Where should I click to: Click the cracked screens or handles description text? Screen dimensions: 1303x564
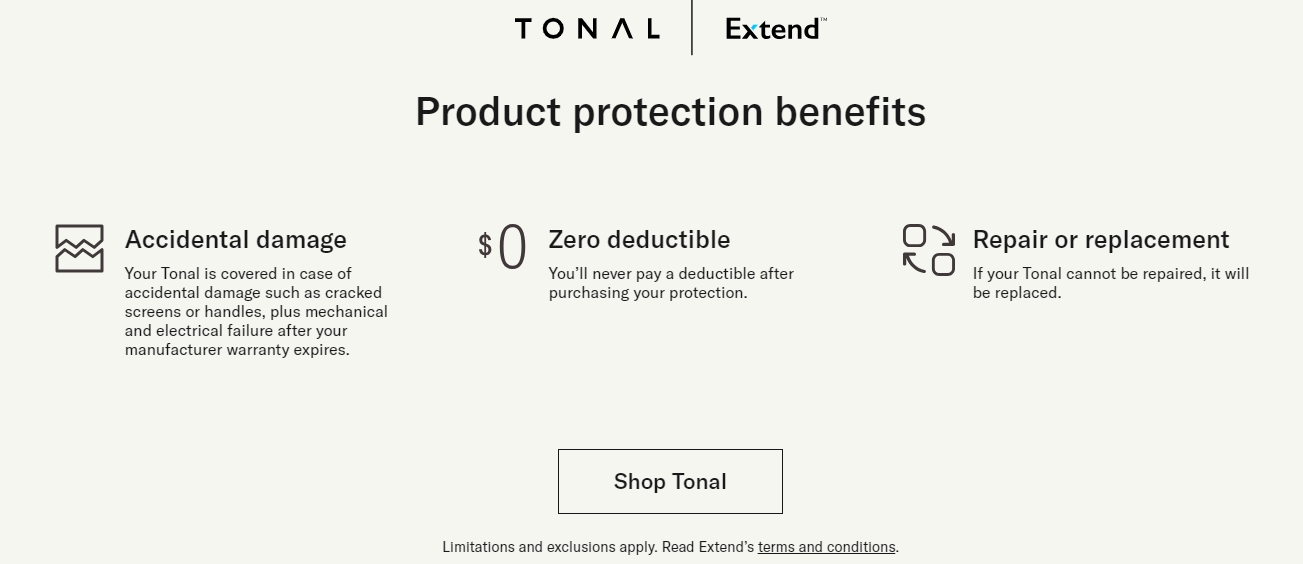(256, 312)
